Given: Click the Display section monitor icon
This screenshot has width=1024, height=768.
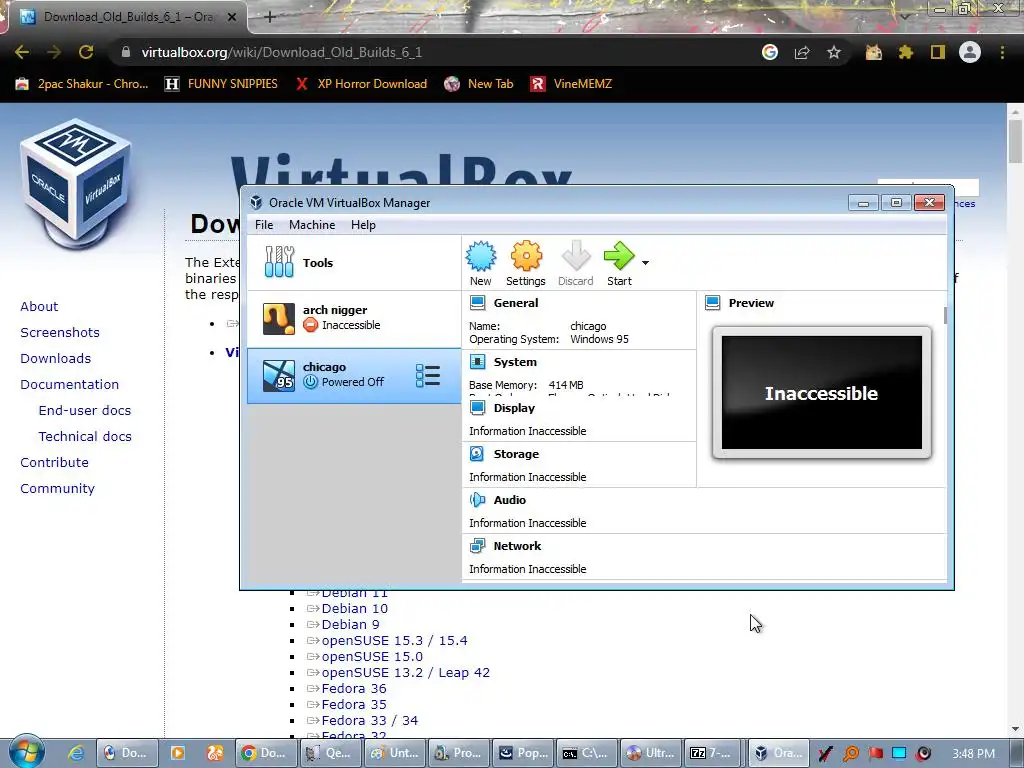Looking at the screenshot, I should click(x=477, y=408).
